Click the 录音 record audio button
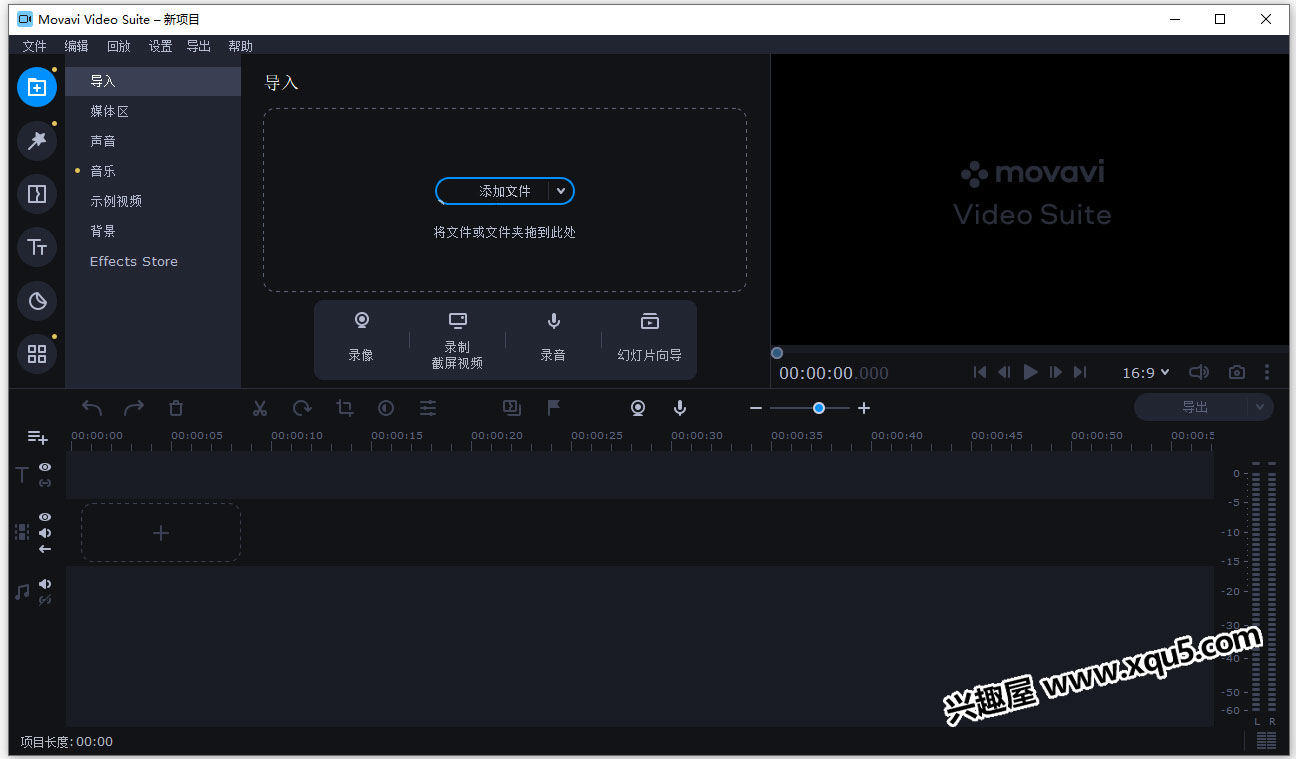 click(x=553, y=337)
